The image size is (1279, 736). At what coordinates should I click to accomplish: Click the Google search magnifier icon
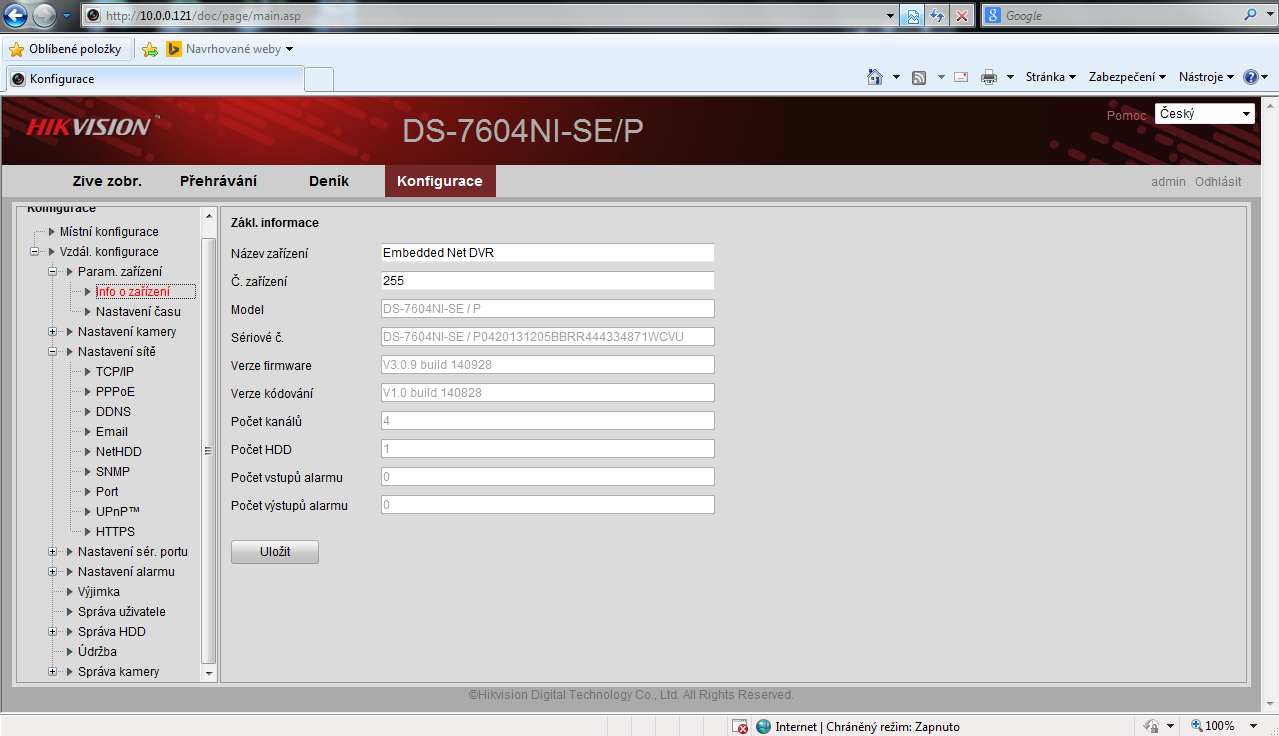tap(1251, 15)
